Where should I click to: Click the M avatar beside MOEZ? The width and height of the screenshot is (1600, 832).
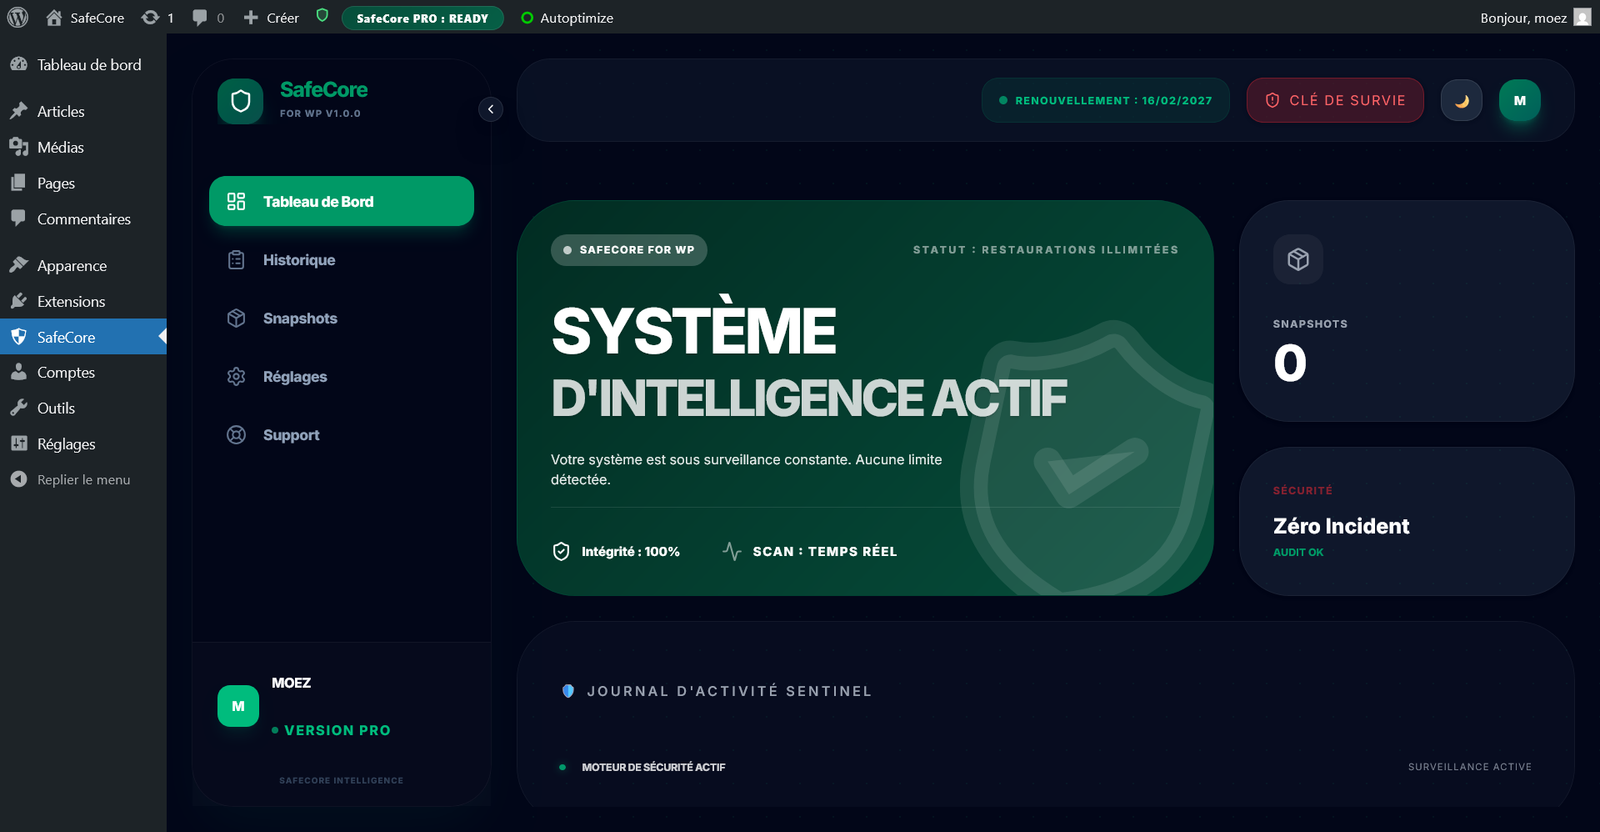(x=238, y=706)
